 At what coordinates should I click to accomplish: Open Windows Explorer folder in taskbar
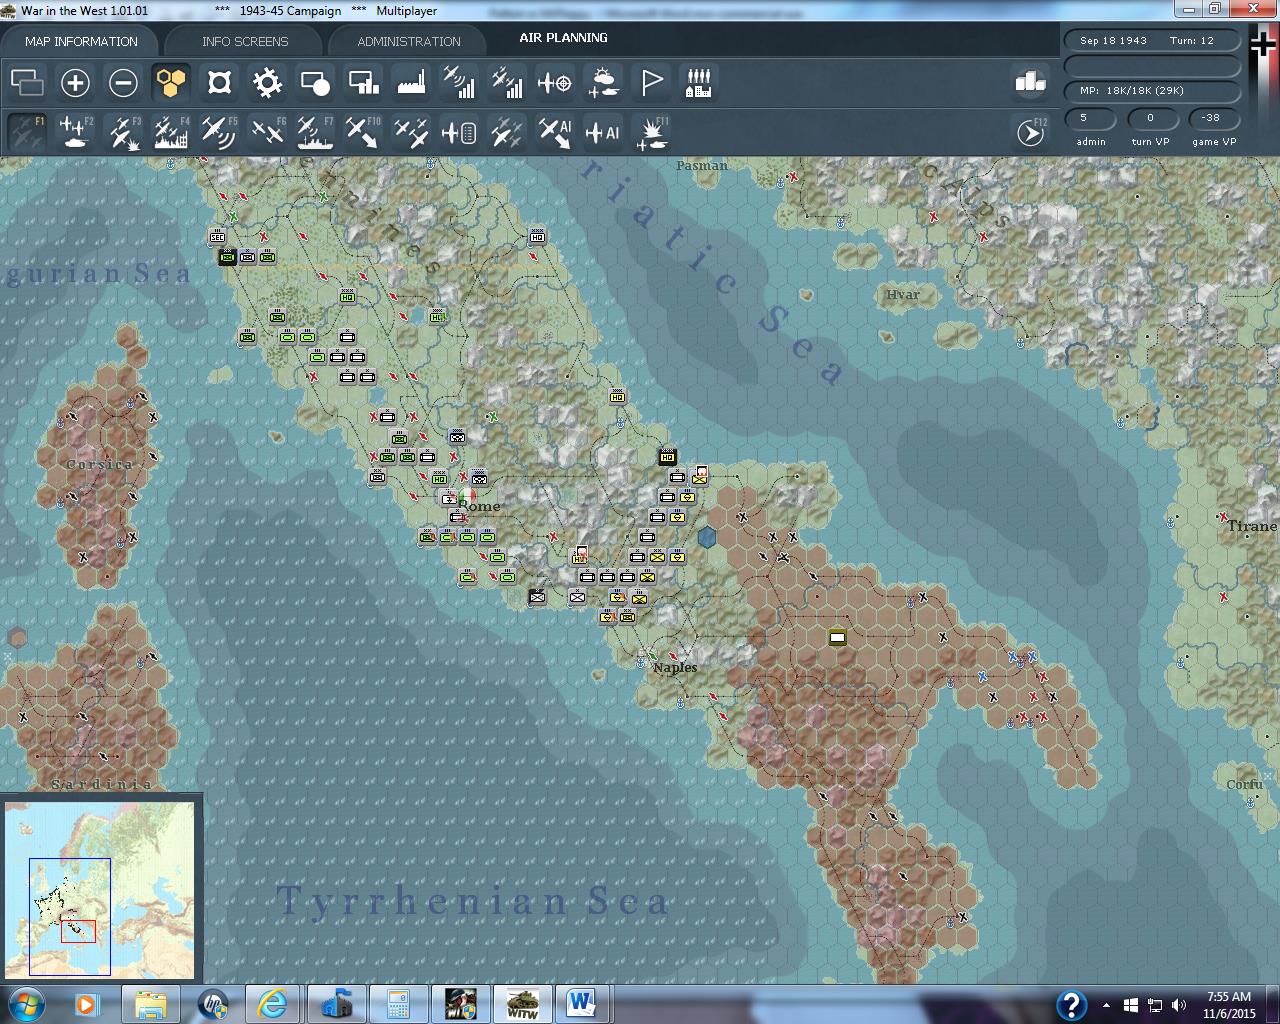pyautogui.click(x=151, y=1003)
